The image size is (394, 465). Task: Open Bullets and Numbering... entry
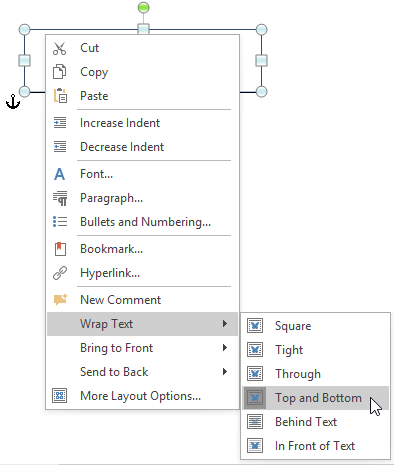142,222
